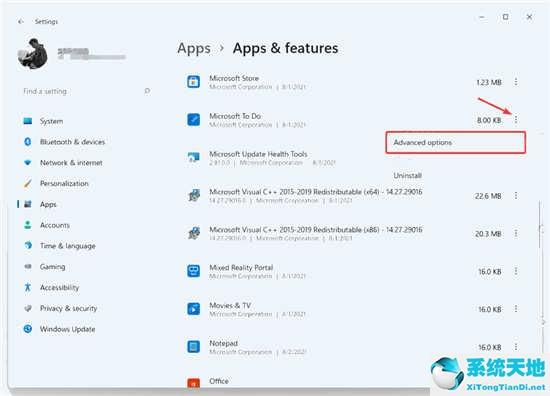The image size is (550, 396).
Task: Select the Microsoft Store app name
Action: (234, 78)
